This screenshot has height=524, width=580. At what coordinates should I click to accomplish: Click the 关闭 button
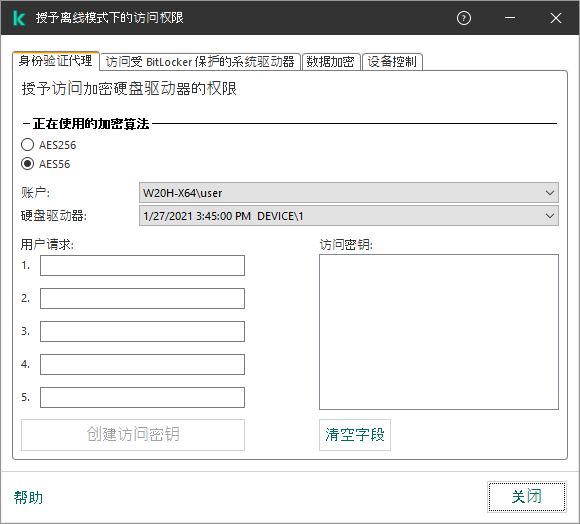[527, 497]
